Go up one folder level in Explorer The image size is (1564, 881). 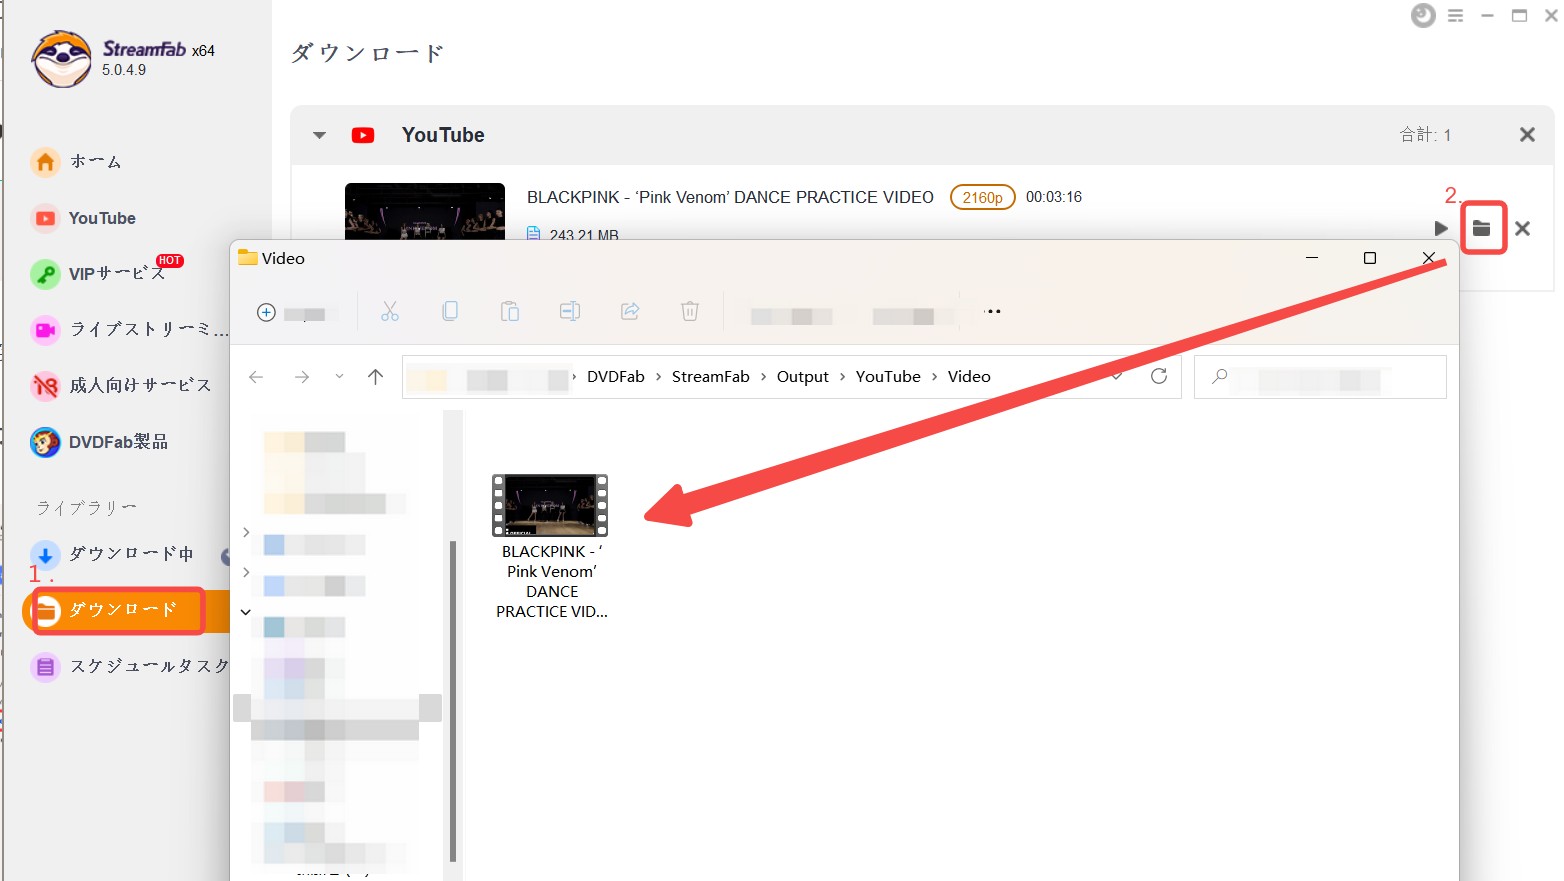375,376
